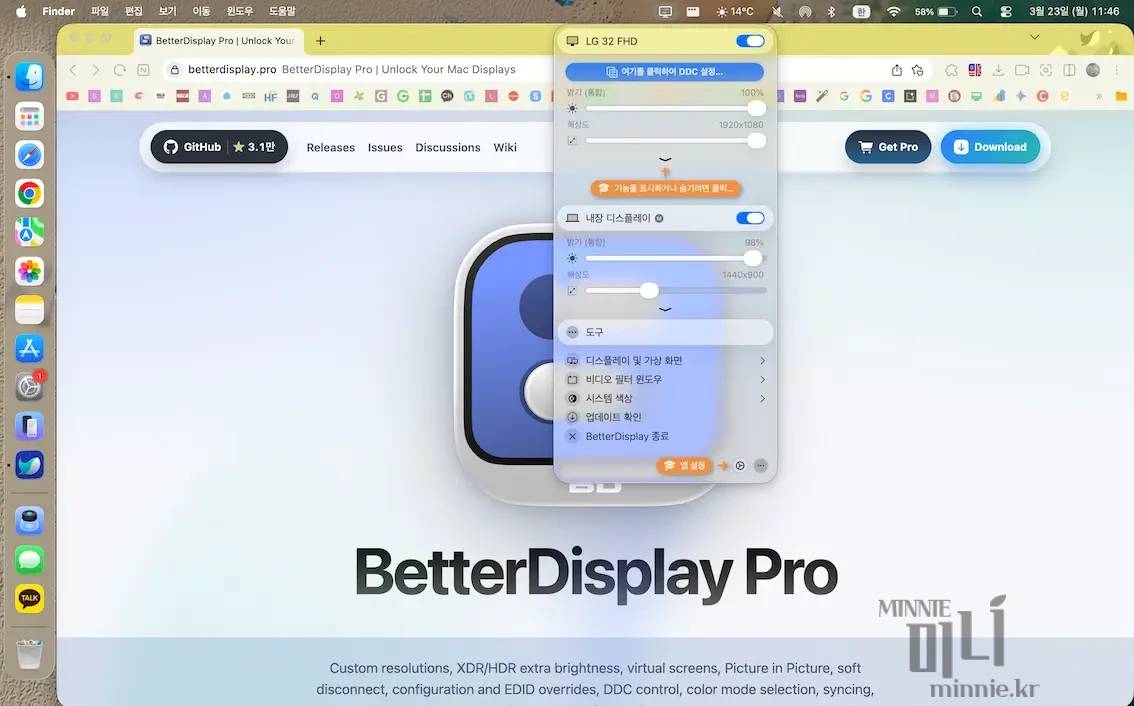Open Control Center in the menu bar
Image resolution: width=1134 pixels, height=706 pixels.
click(1006, 12)
